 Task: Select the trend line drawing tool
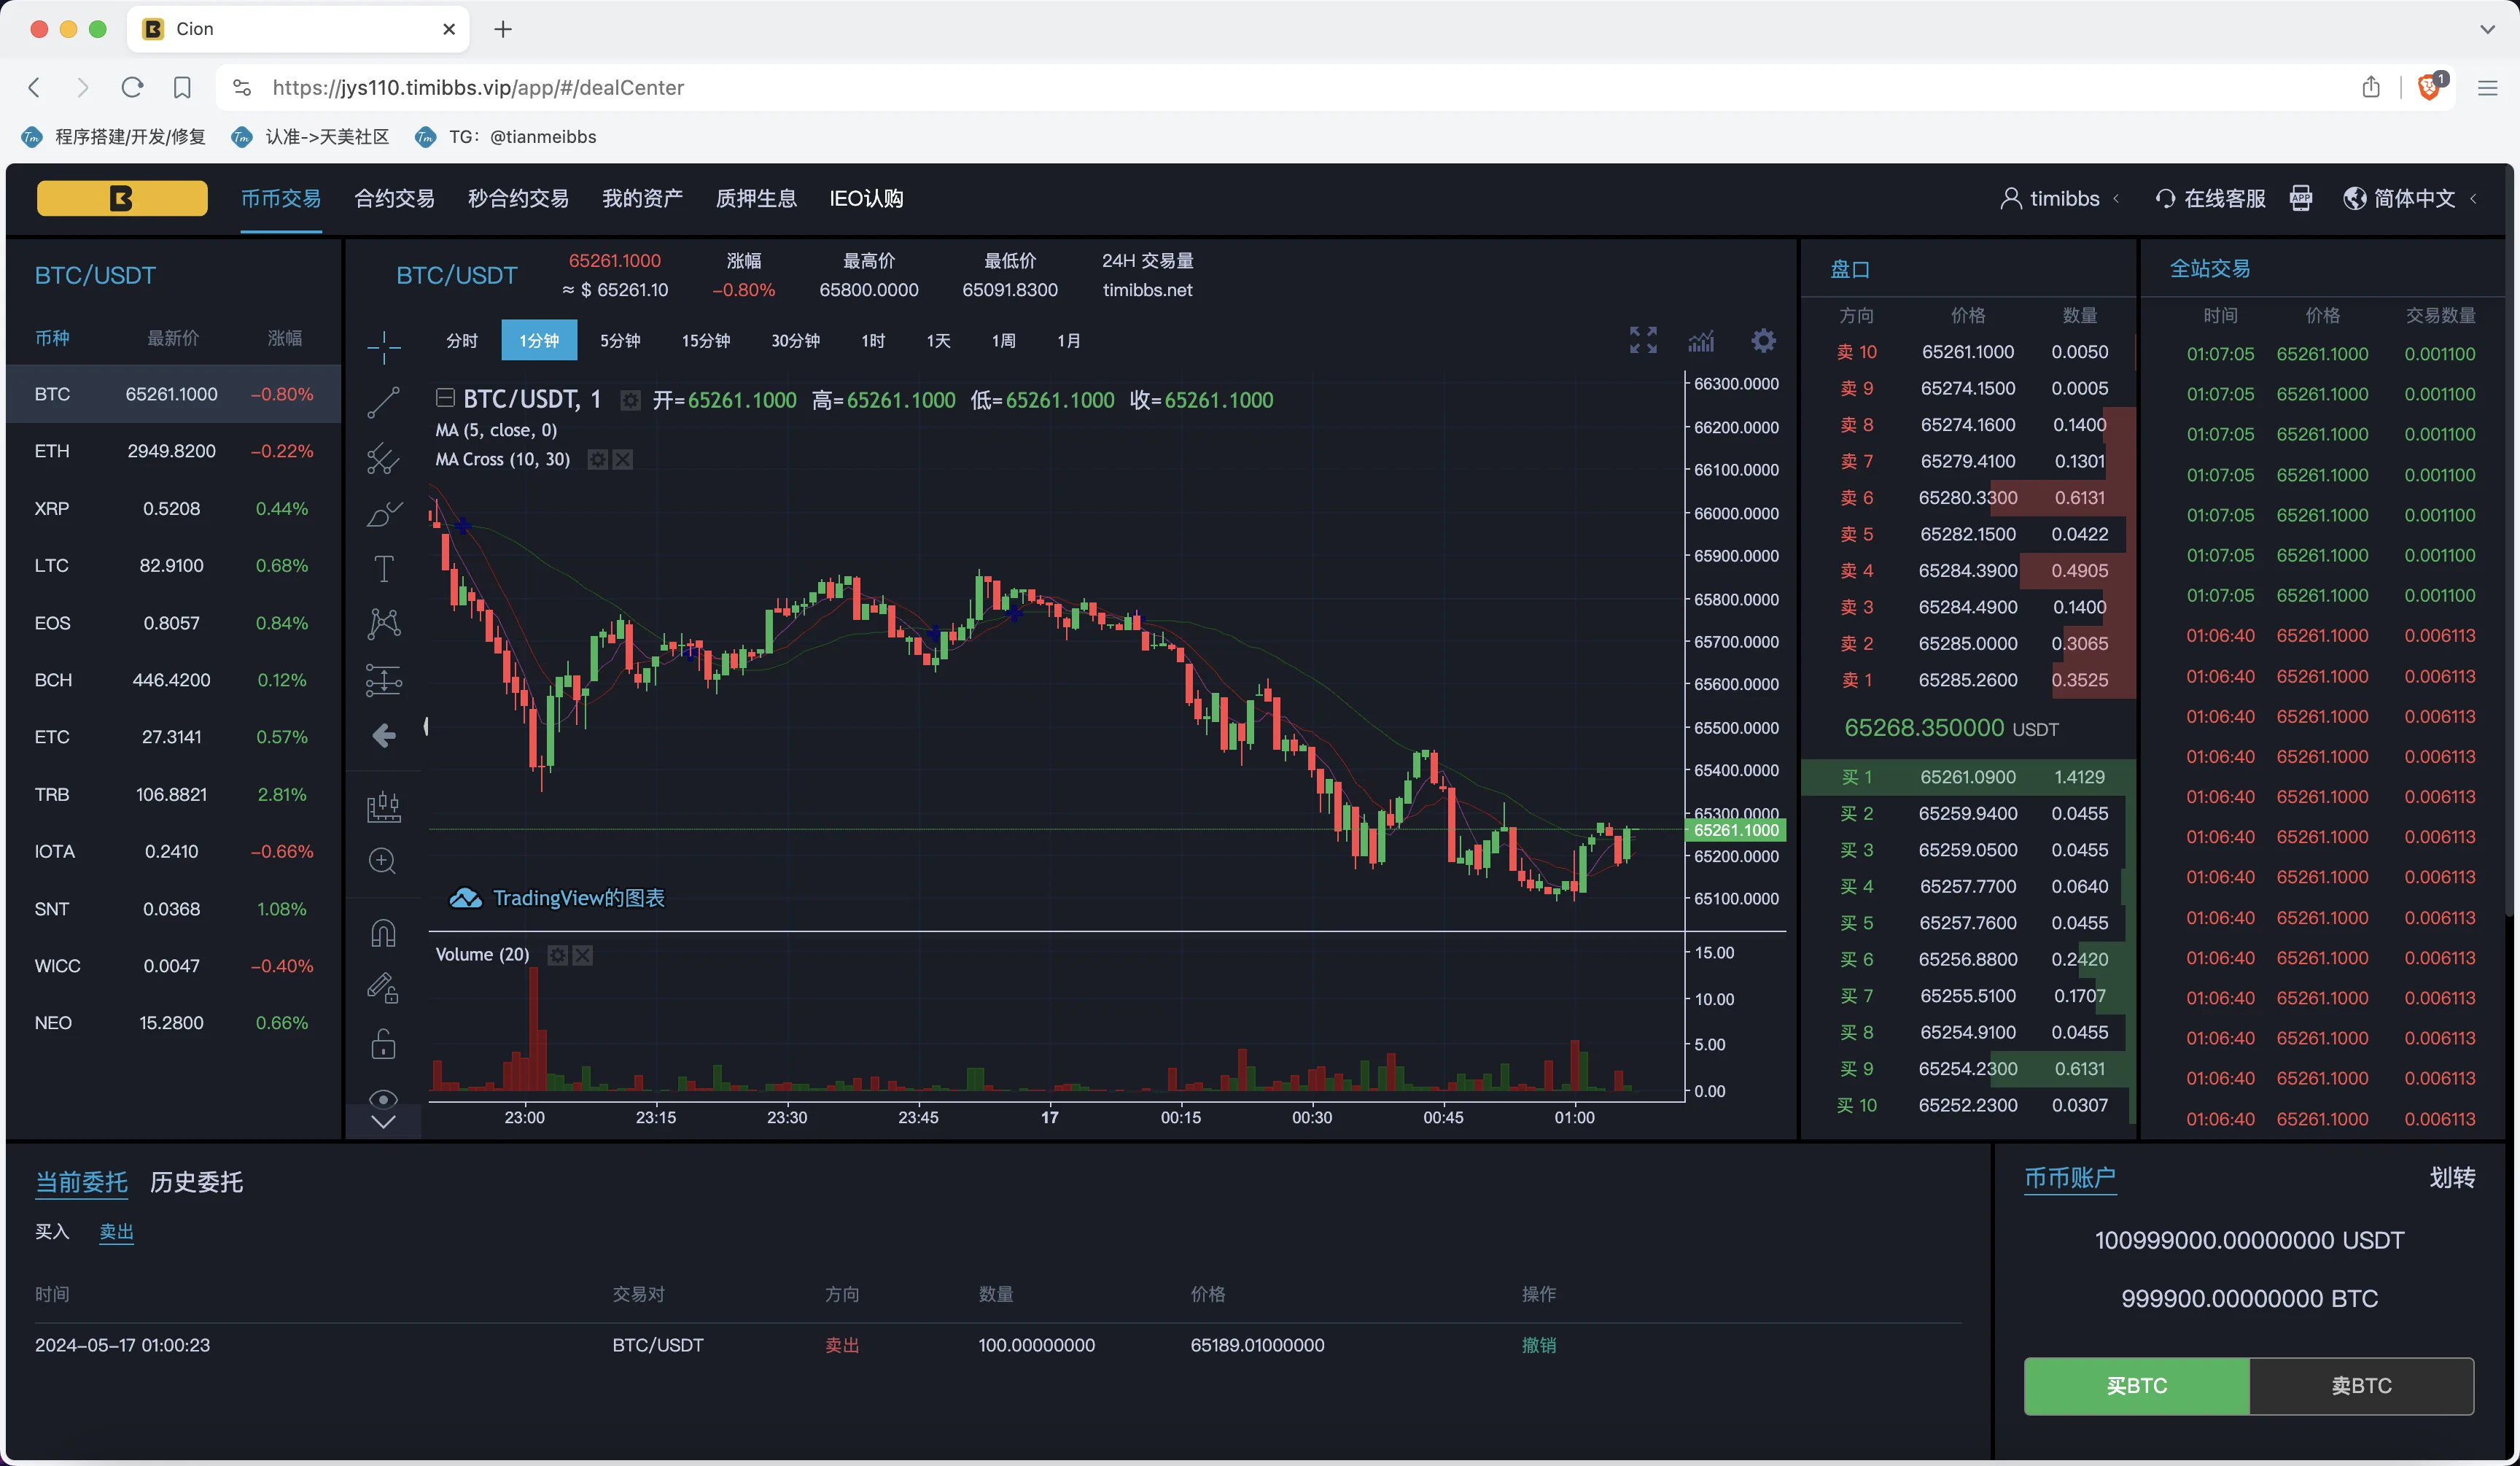[383, 402]
